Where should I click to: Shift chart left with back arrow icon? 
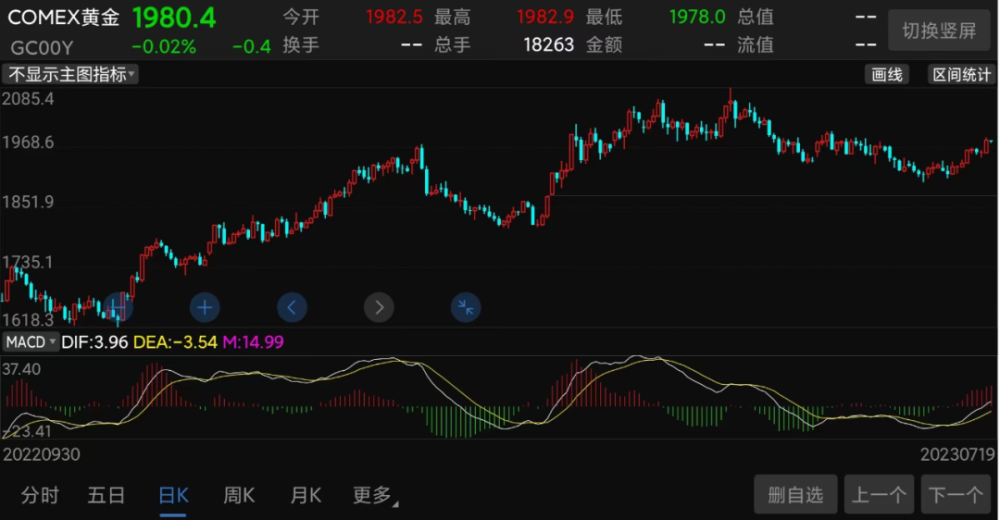pyautogui.click(x=292, y=308)
